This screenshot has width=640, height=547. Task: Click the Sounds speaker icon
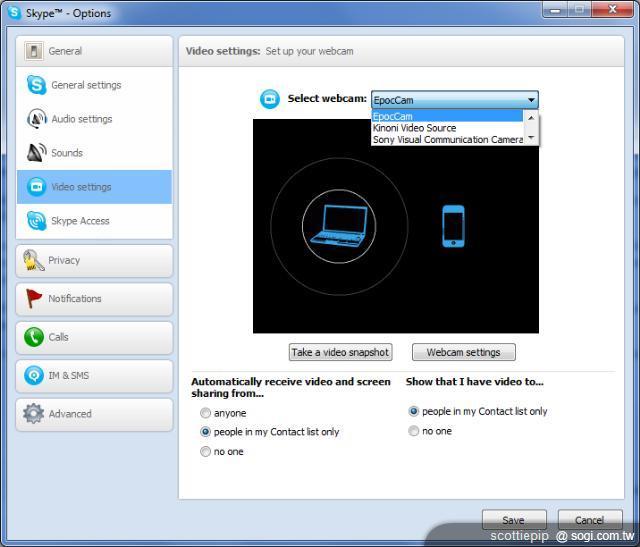pyautogui.click(x=36, y=153)
